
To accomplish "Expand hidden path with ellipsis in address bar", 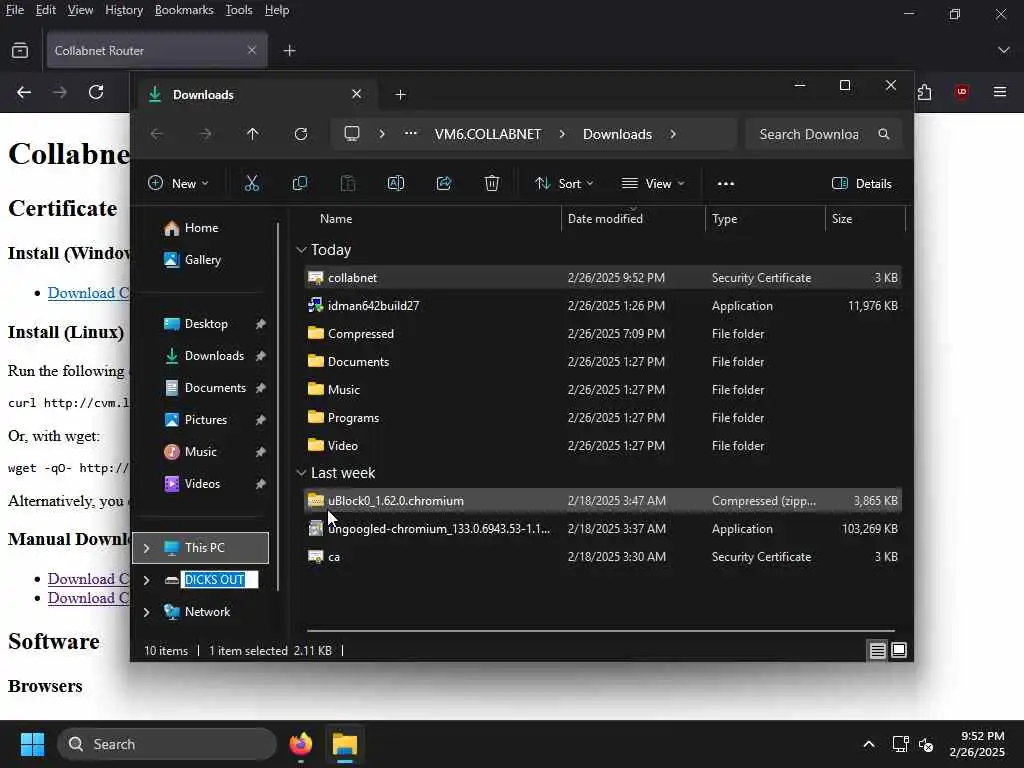I will click(x=411, y=134).
